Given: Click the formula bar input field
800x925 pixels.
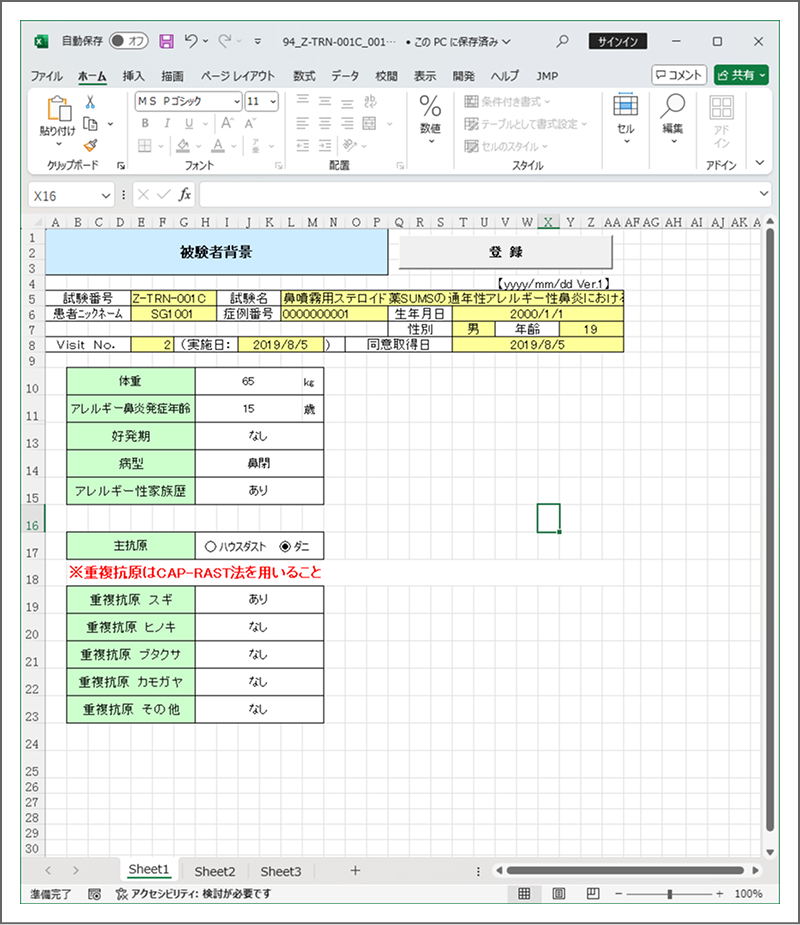Looking at the screenshot, I should pos(480,195).
